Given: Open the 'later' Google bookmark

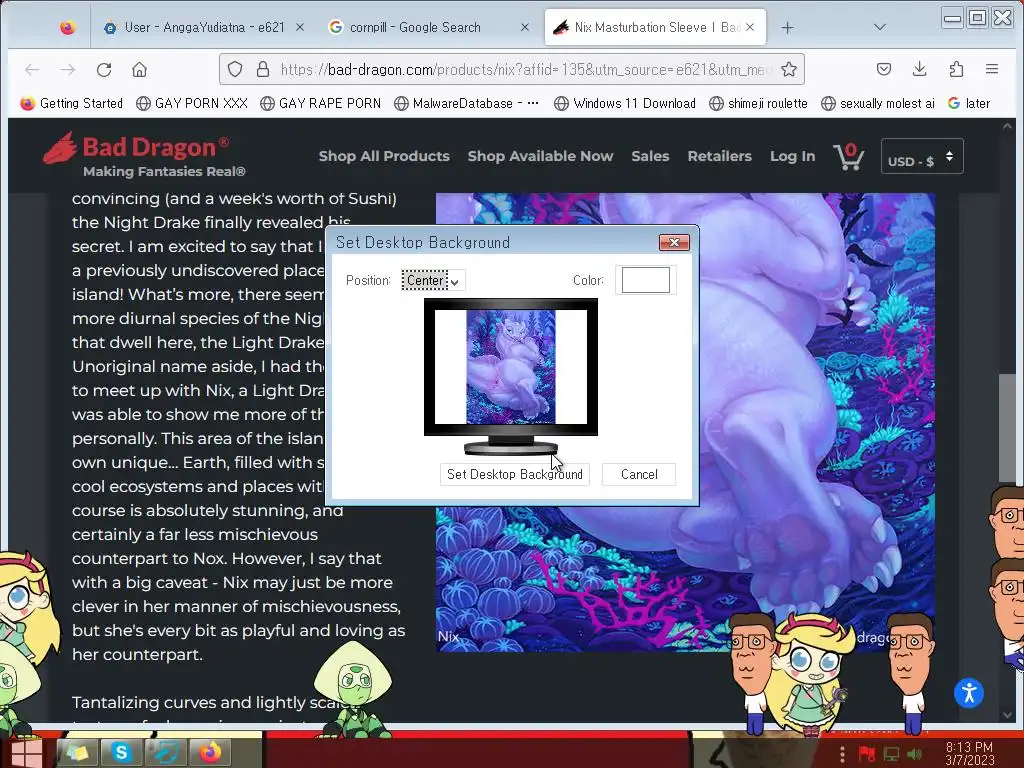Looking at the screenshot, I should coord(969,103).
